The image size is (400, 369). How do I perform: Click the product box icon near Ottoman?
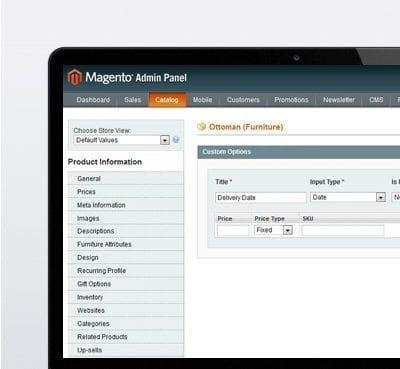(x=201, y=127)
